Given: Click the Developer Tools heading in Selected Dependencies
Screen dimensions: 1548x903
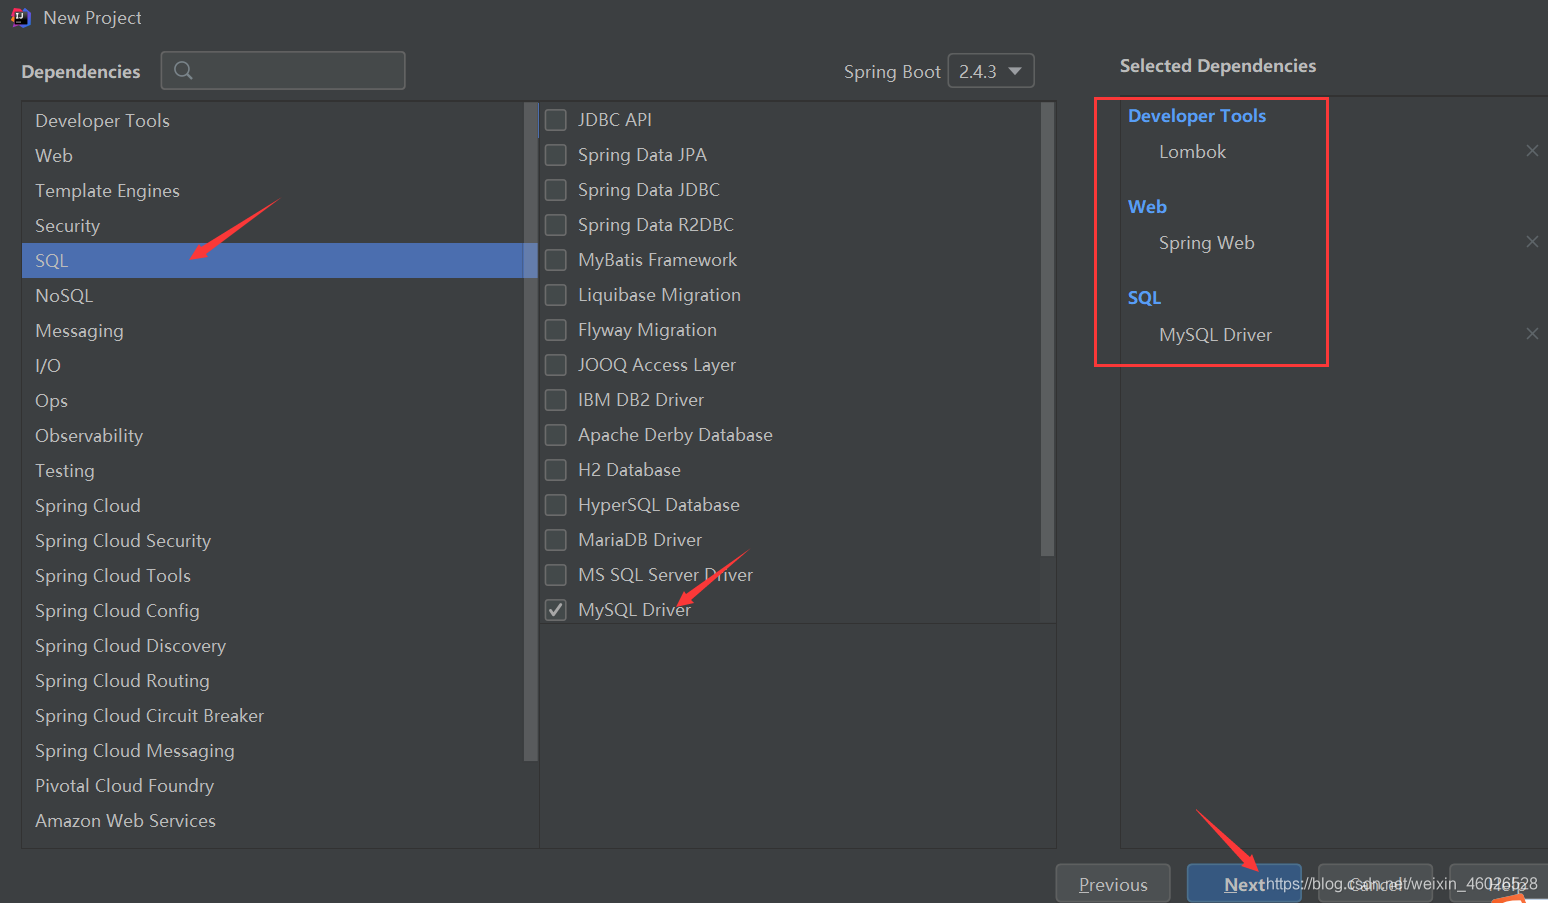Looking at the screenshot, I should tap(1197, 115).
